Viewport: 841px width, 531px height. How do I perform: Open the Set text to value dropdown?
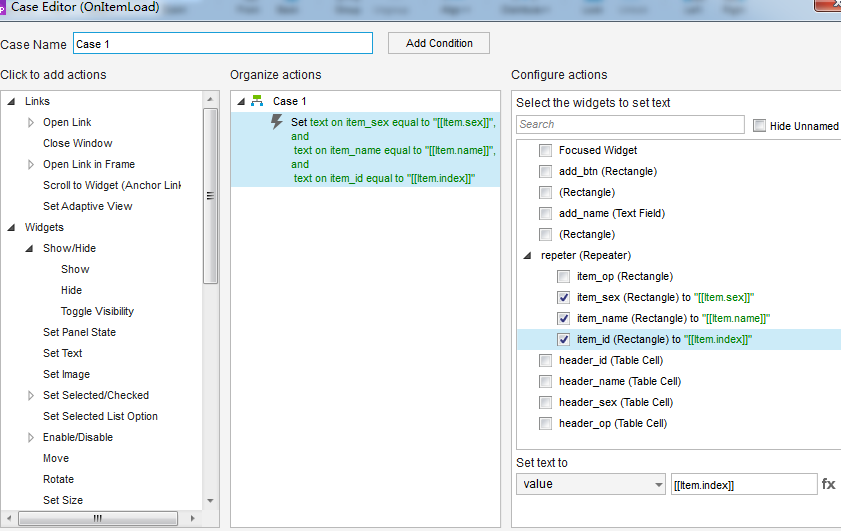coord(591,484)
